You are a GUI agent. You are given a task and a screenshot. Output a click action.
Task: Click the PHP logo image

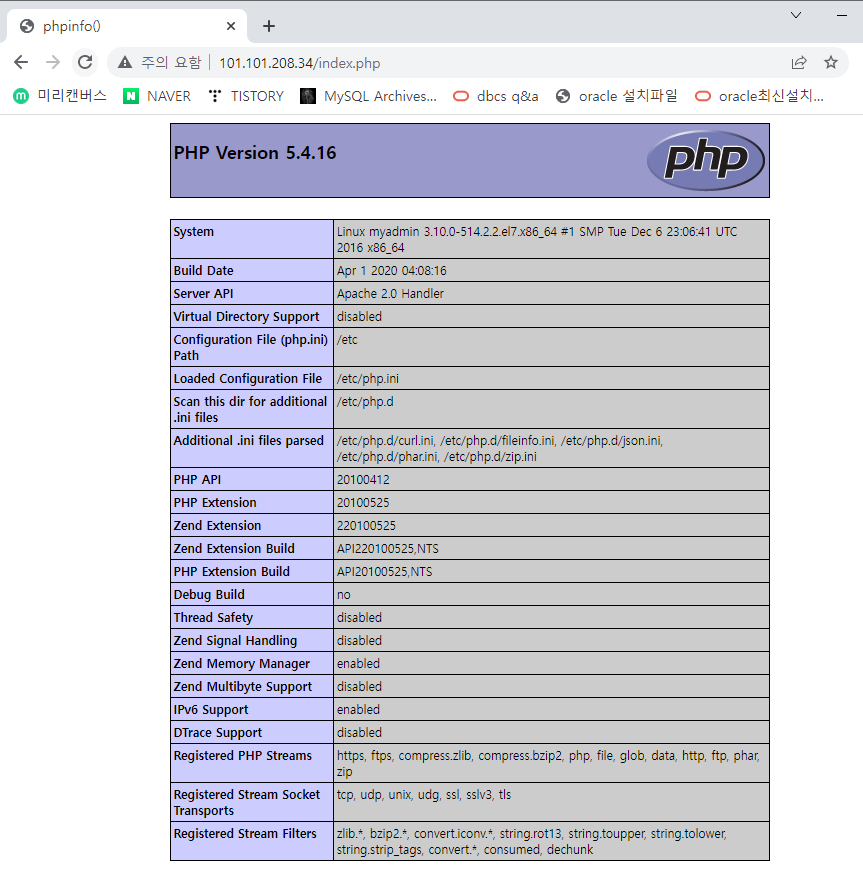706,161
